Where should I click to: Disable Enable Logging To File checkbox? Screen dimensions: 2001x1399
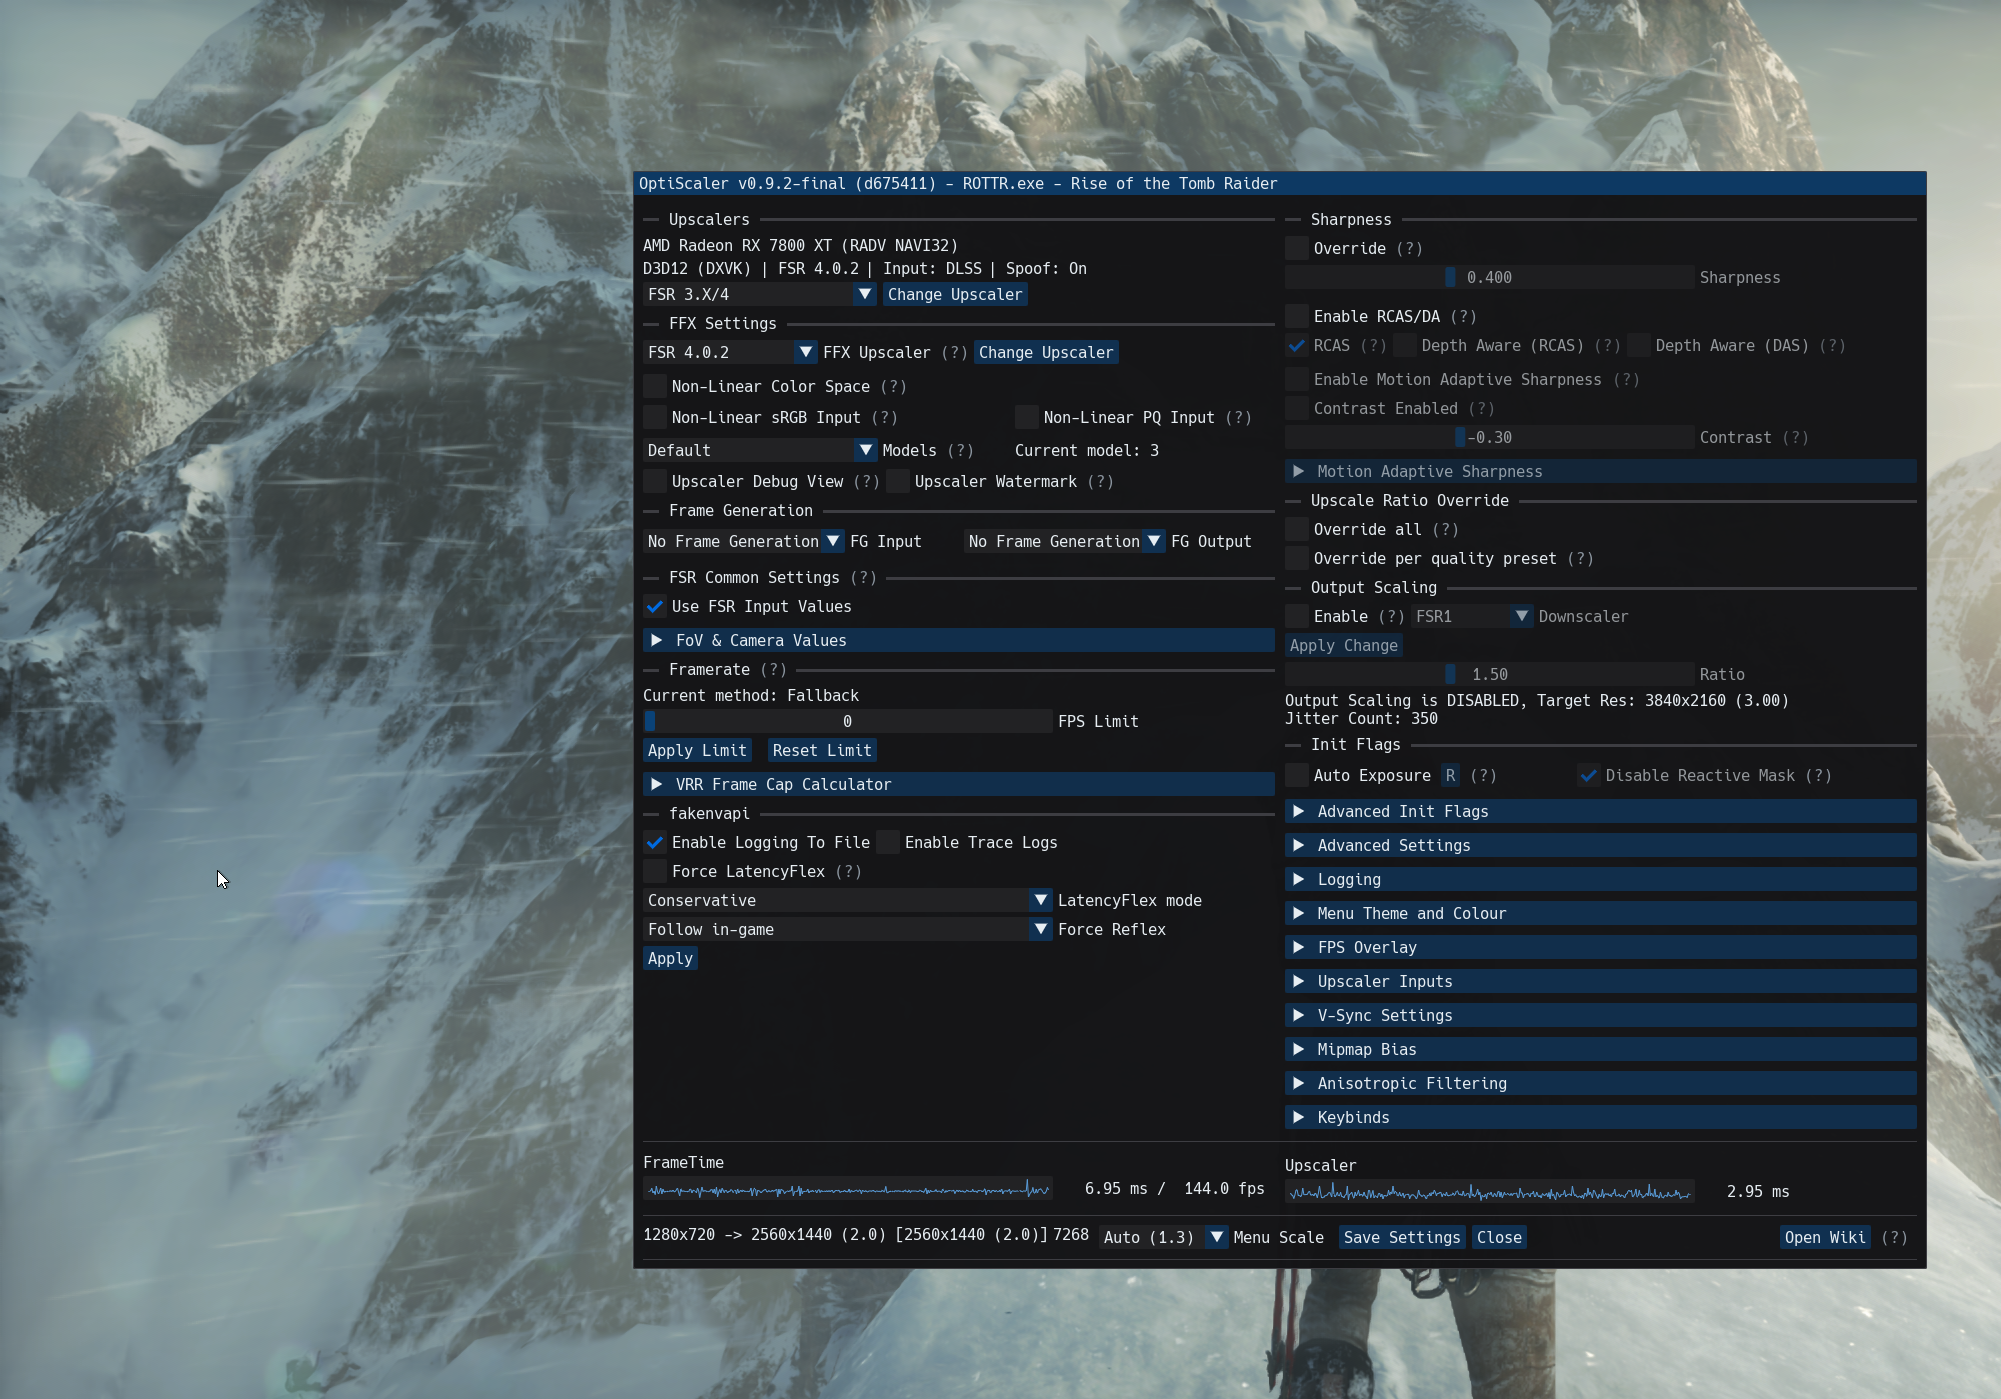coord(655,842)
